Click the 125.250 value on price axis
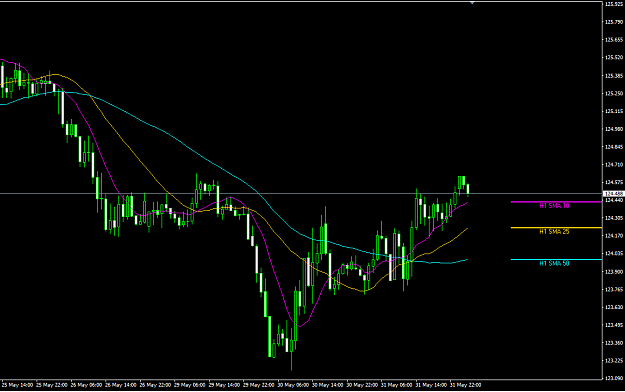Viewport: 625px width, 392px height. click(614, 94)
